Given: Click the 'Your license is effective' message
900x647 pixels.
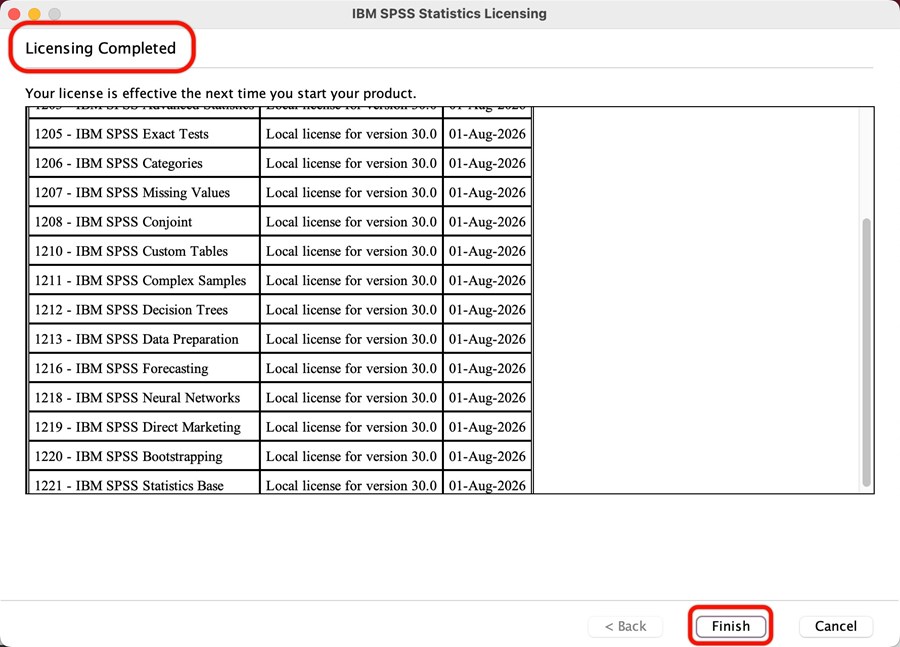Looking at the screenshot, I should click(x=220, y=94).
